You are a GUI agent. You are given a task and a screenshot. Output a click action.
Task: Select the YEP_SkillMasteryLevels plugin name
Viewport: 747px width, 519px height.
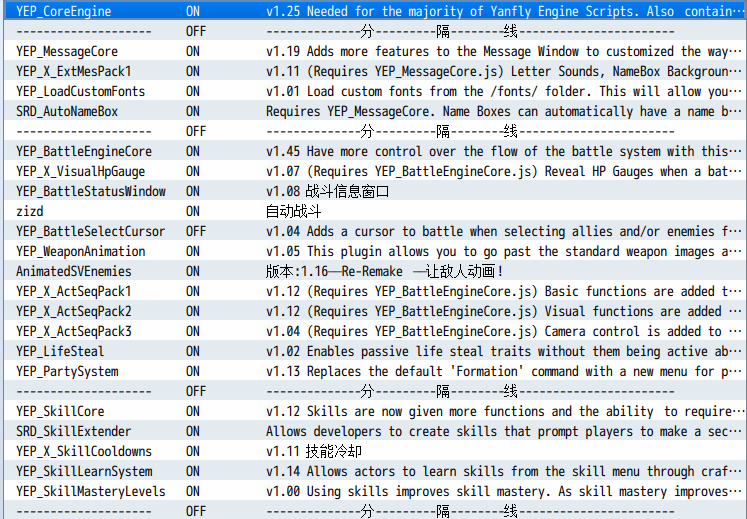(x=91, y=491)
